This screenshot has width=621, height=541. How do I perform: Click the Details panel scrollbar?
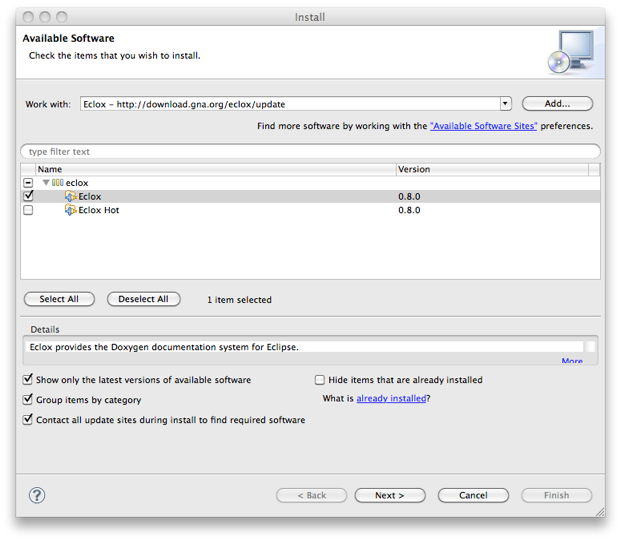pos(591,347)
